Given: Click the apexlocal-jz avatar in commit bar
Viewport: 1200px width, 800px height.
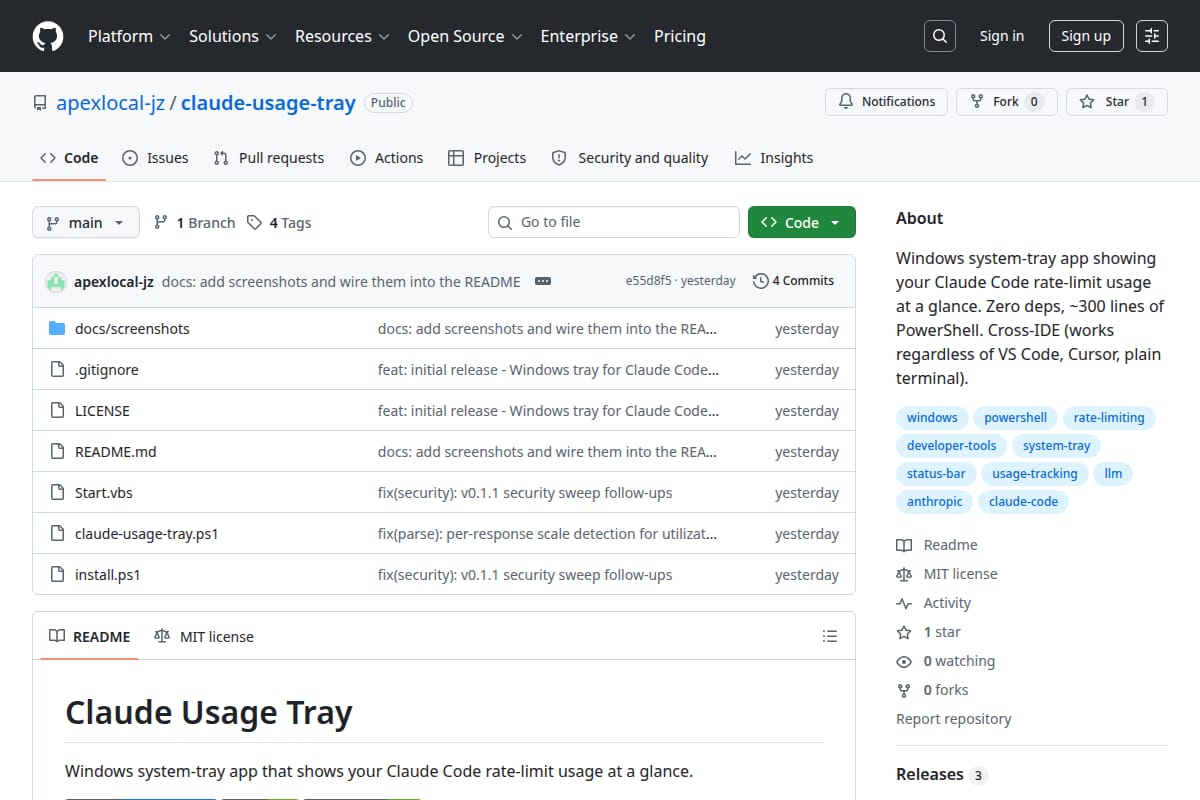Looking at the screenshot, I should [56, 281].
